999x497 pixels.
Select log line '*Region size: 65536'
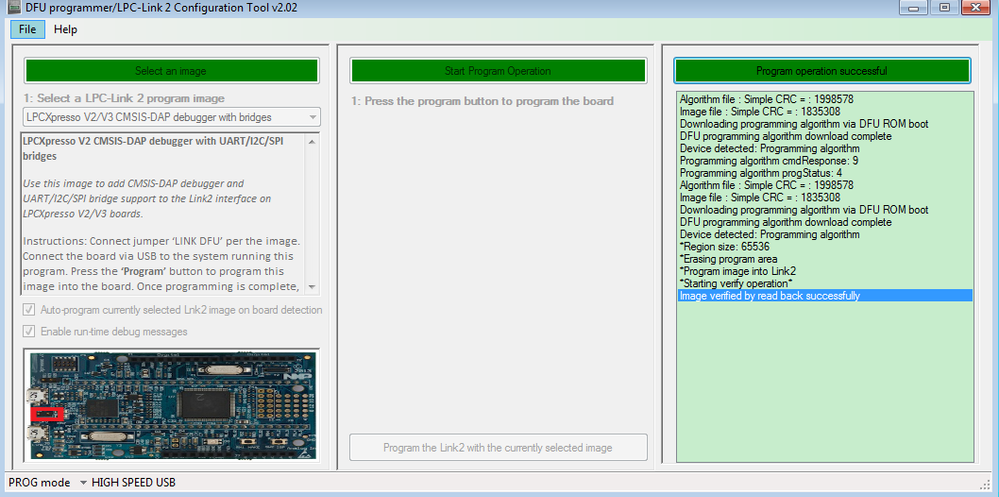click(x=824, y=246)
